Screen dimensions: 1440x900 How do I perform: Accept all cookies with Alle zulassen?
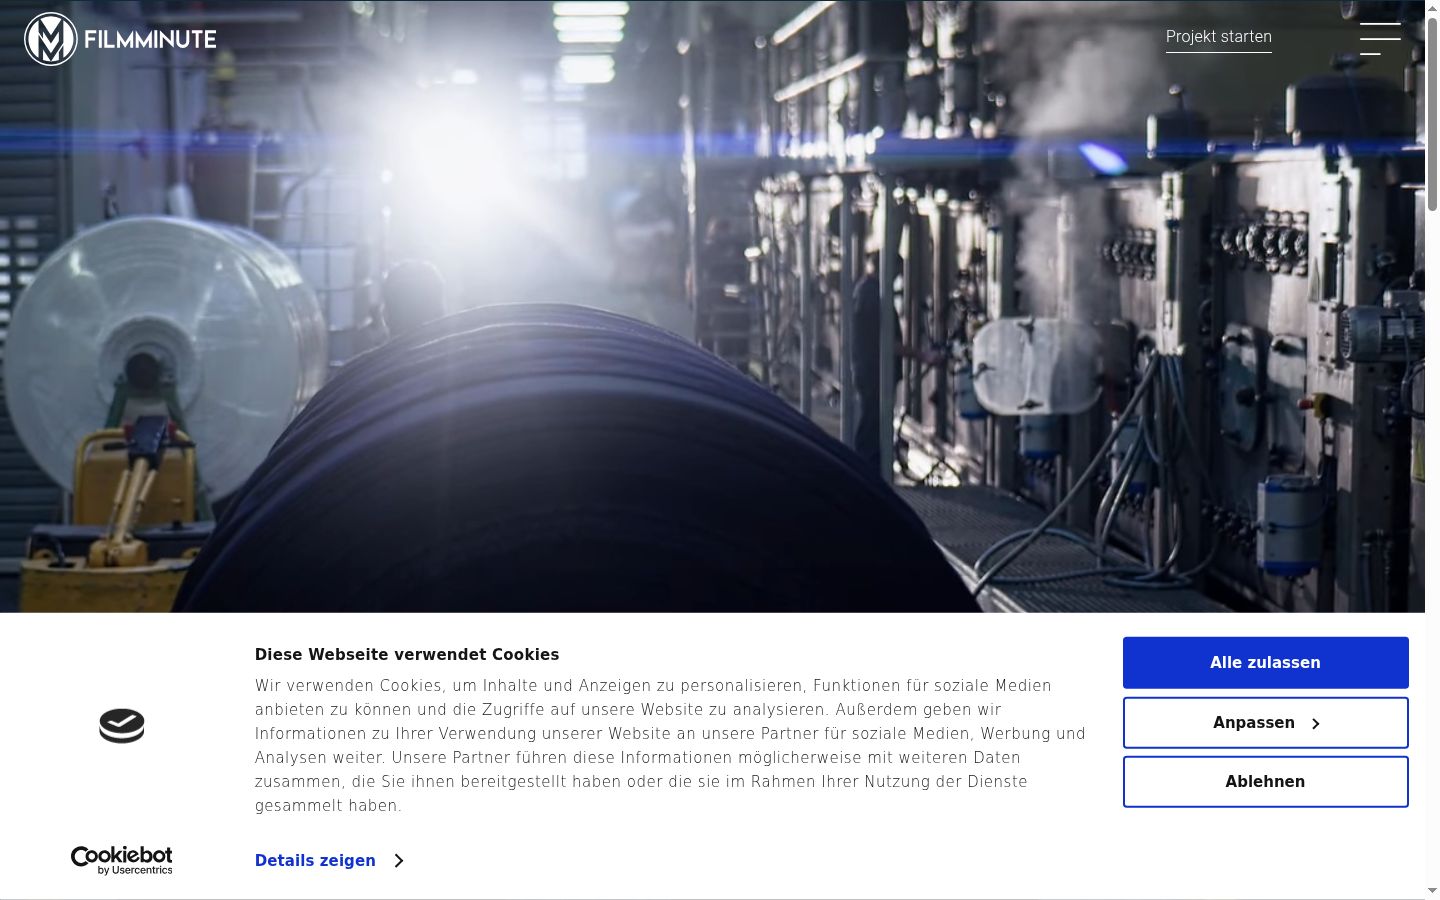[x=1265, y=663]
